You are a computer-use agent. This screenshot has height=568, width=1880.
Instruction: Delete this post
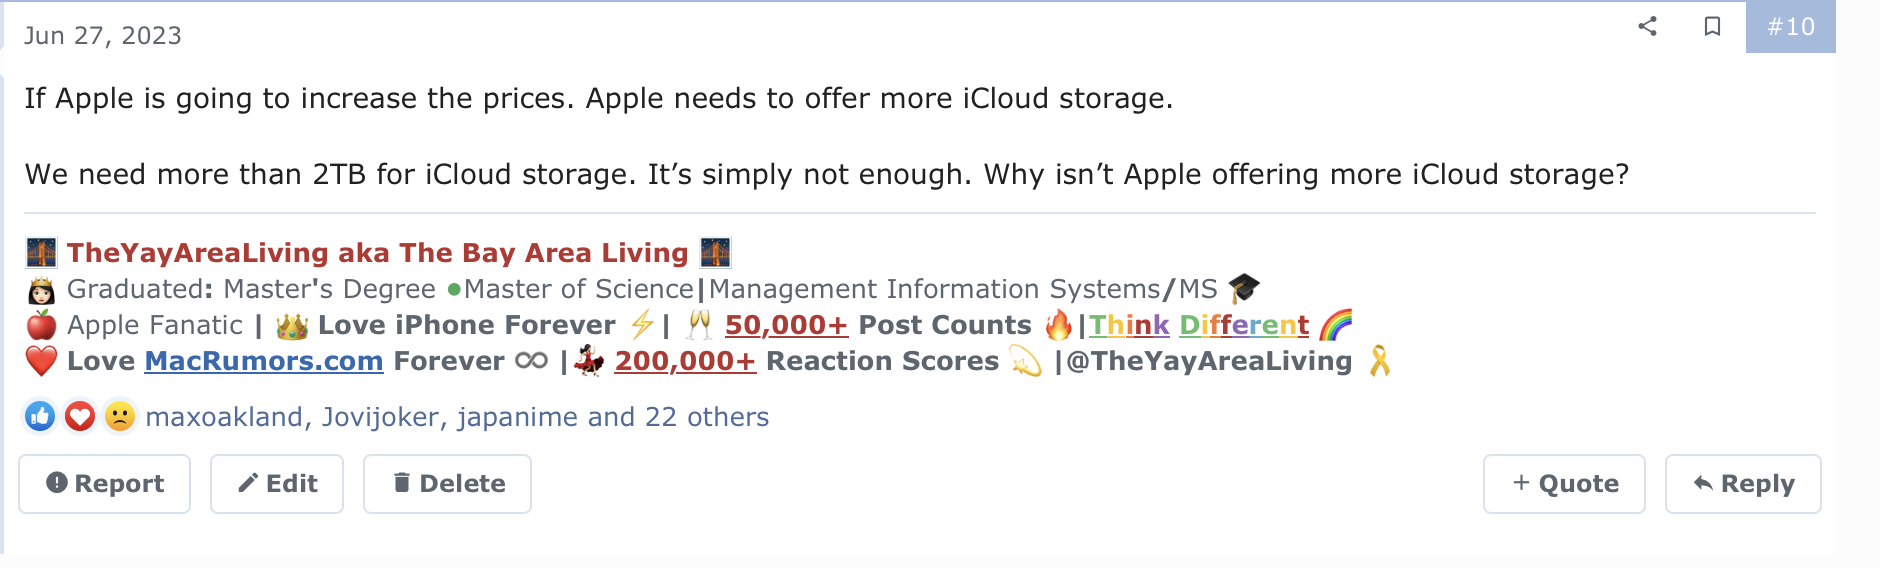(447, 484)
